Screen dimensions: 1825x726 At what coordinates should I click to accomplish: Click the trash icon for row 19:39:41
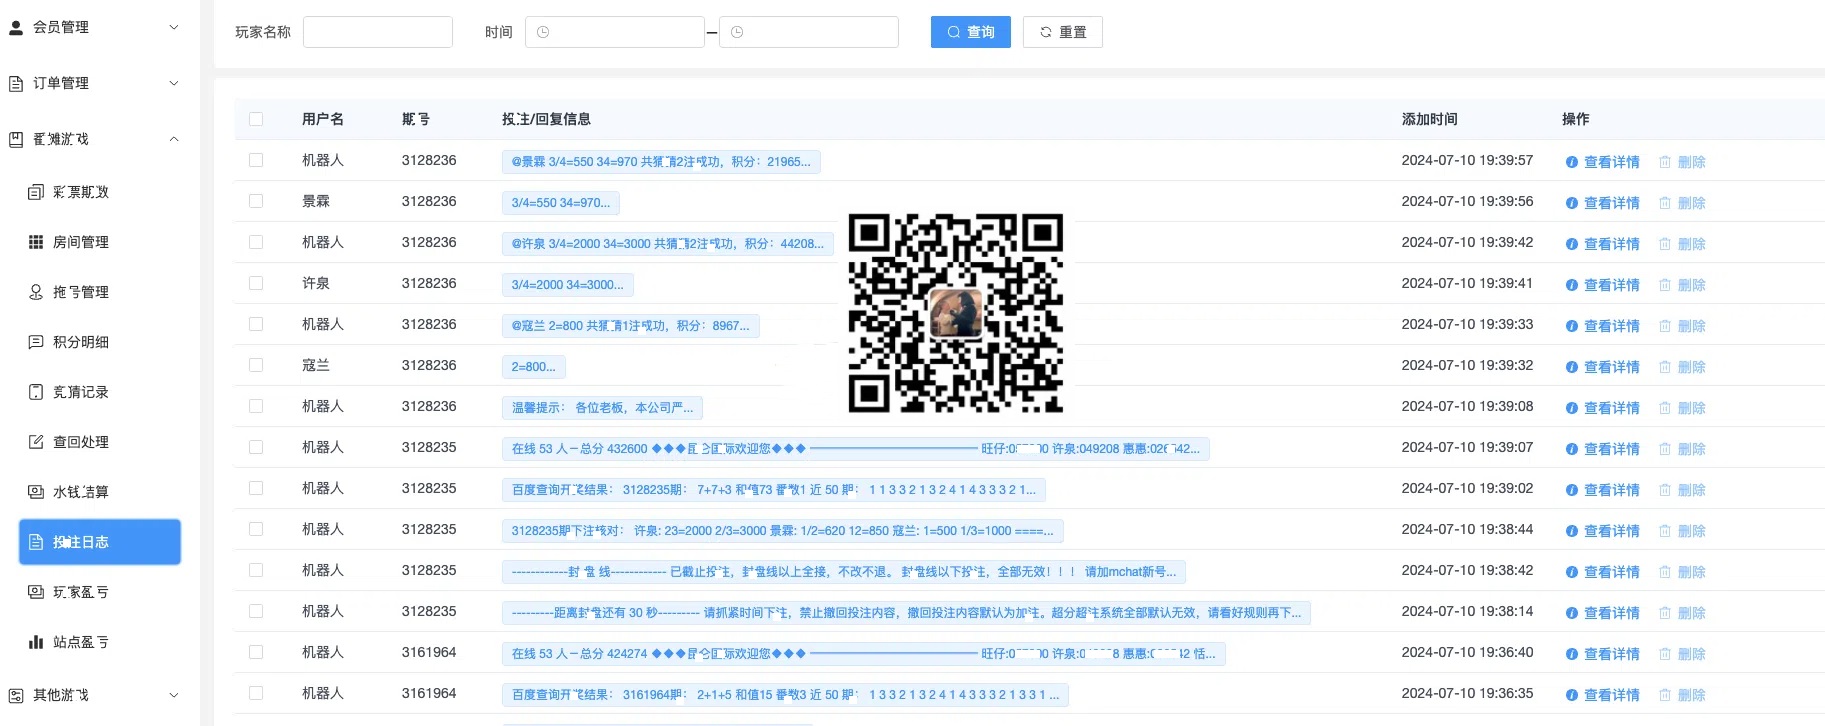coord(1665,285)
